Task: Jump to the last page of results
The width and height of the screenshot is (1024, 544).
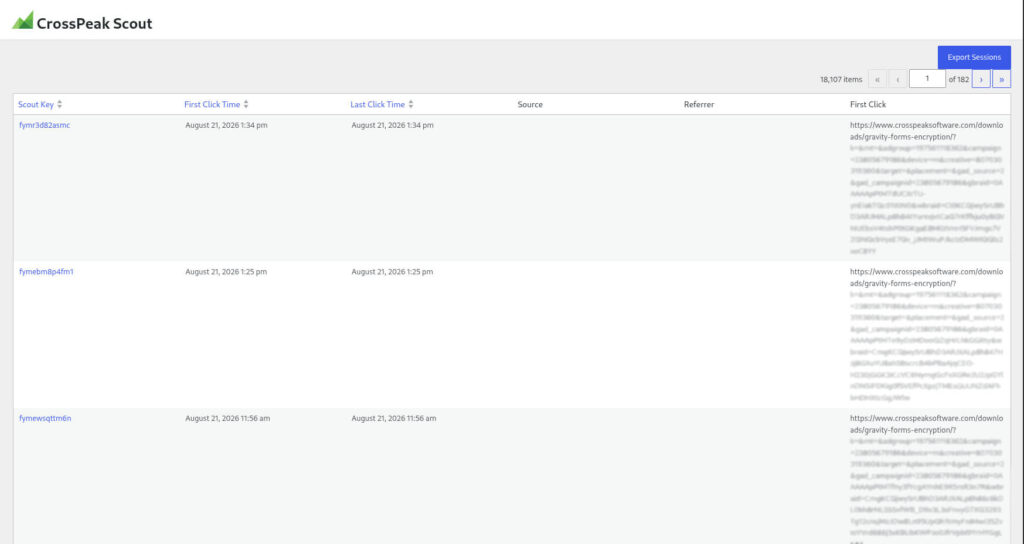Action: tap(1001, 79)
